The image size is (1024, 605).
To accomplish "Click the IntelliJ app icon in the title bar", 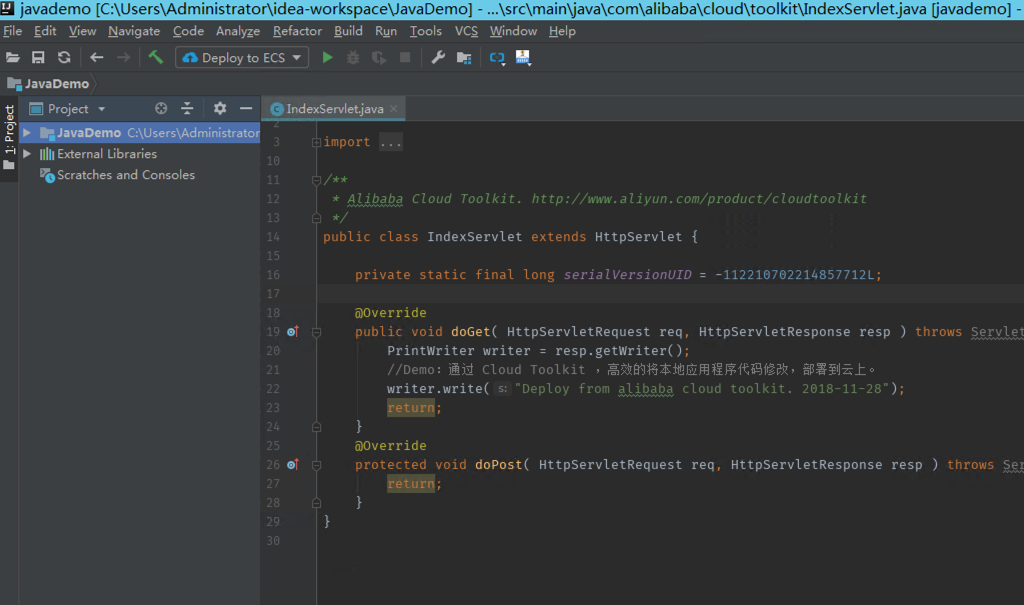I will [x=8, y=8].
